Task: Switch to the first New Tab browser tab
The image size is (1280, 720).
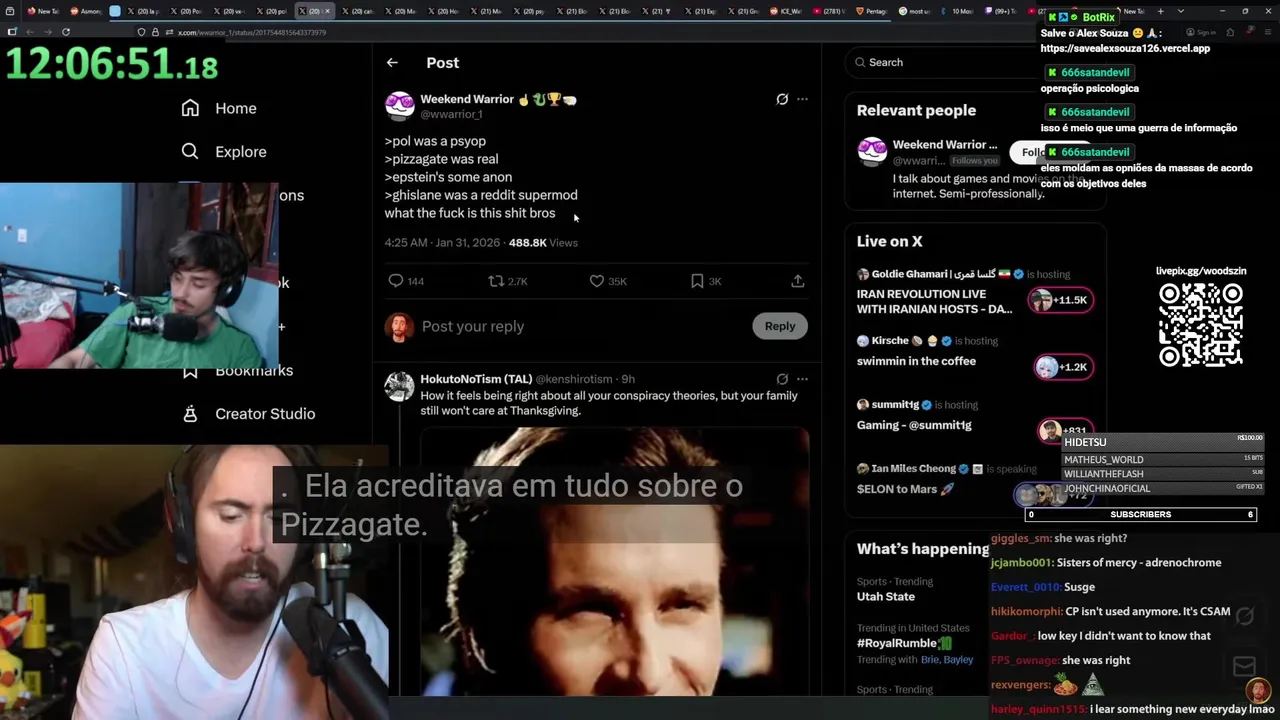Action: pyautogui.click(x=43, y=11)
